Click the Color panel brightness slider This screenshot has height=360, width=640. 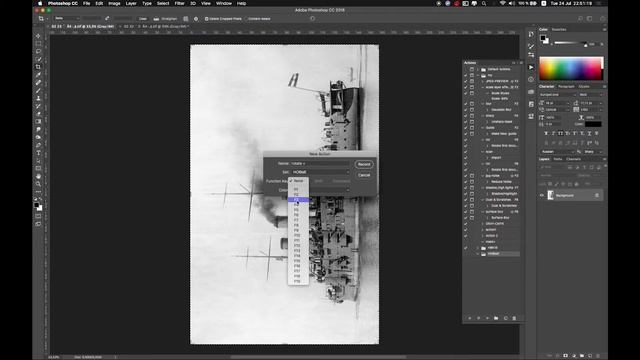pos(571,43)
